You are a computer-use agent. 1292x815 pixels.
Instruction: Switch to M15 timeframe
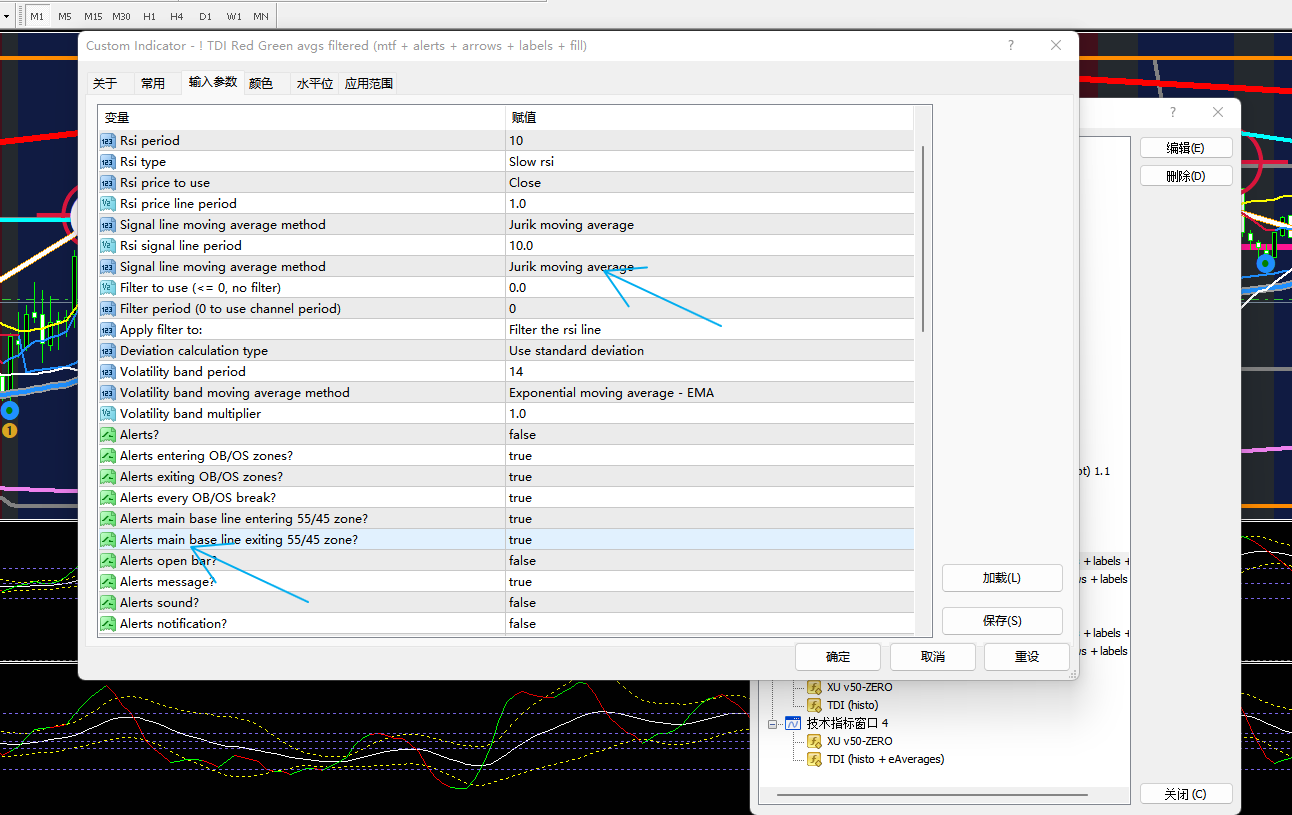[93, 16]
